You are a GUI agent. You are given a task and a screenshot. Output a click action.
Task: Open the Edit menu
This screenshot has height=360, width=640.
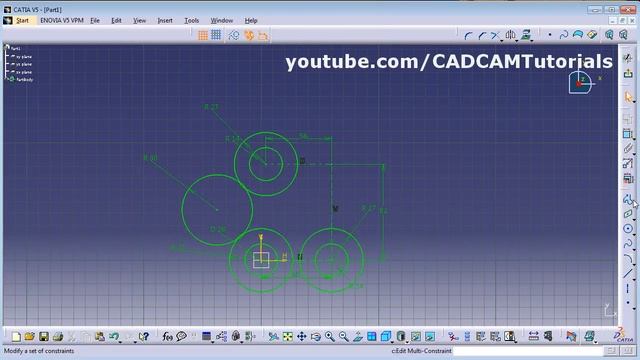tap(116, 20)
